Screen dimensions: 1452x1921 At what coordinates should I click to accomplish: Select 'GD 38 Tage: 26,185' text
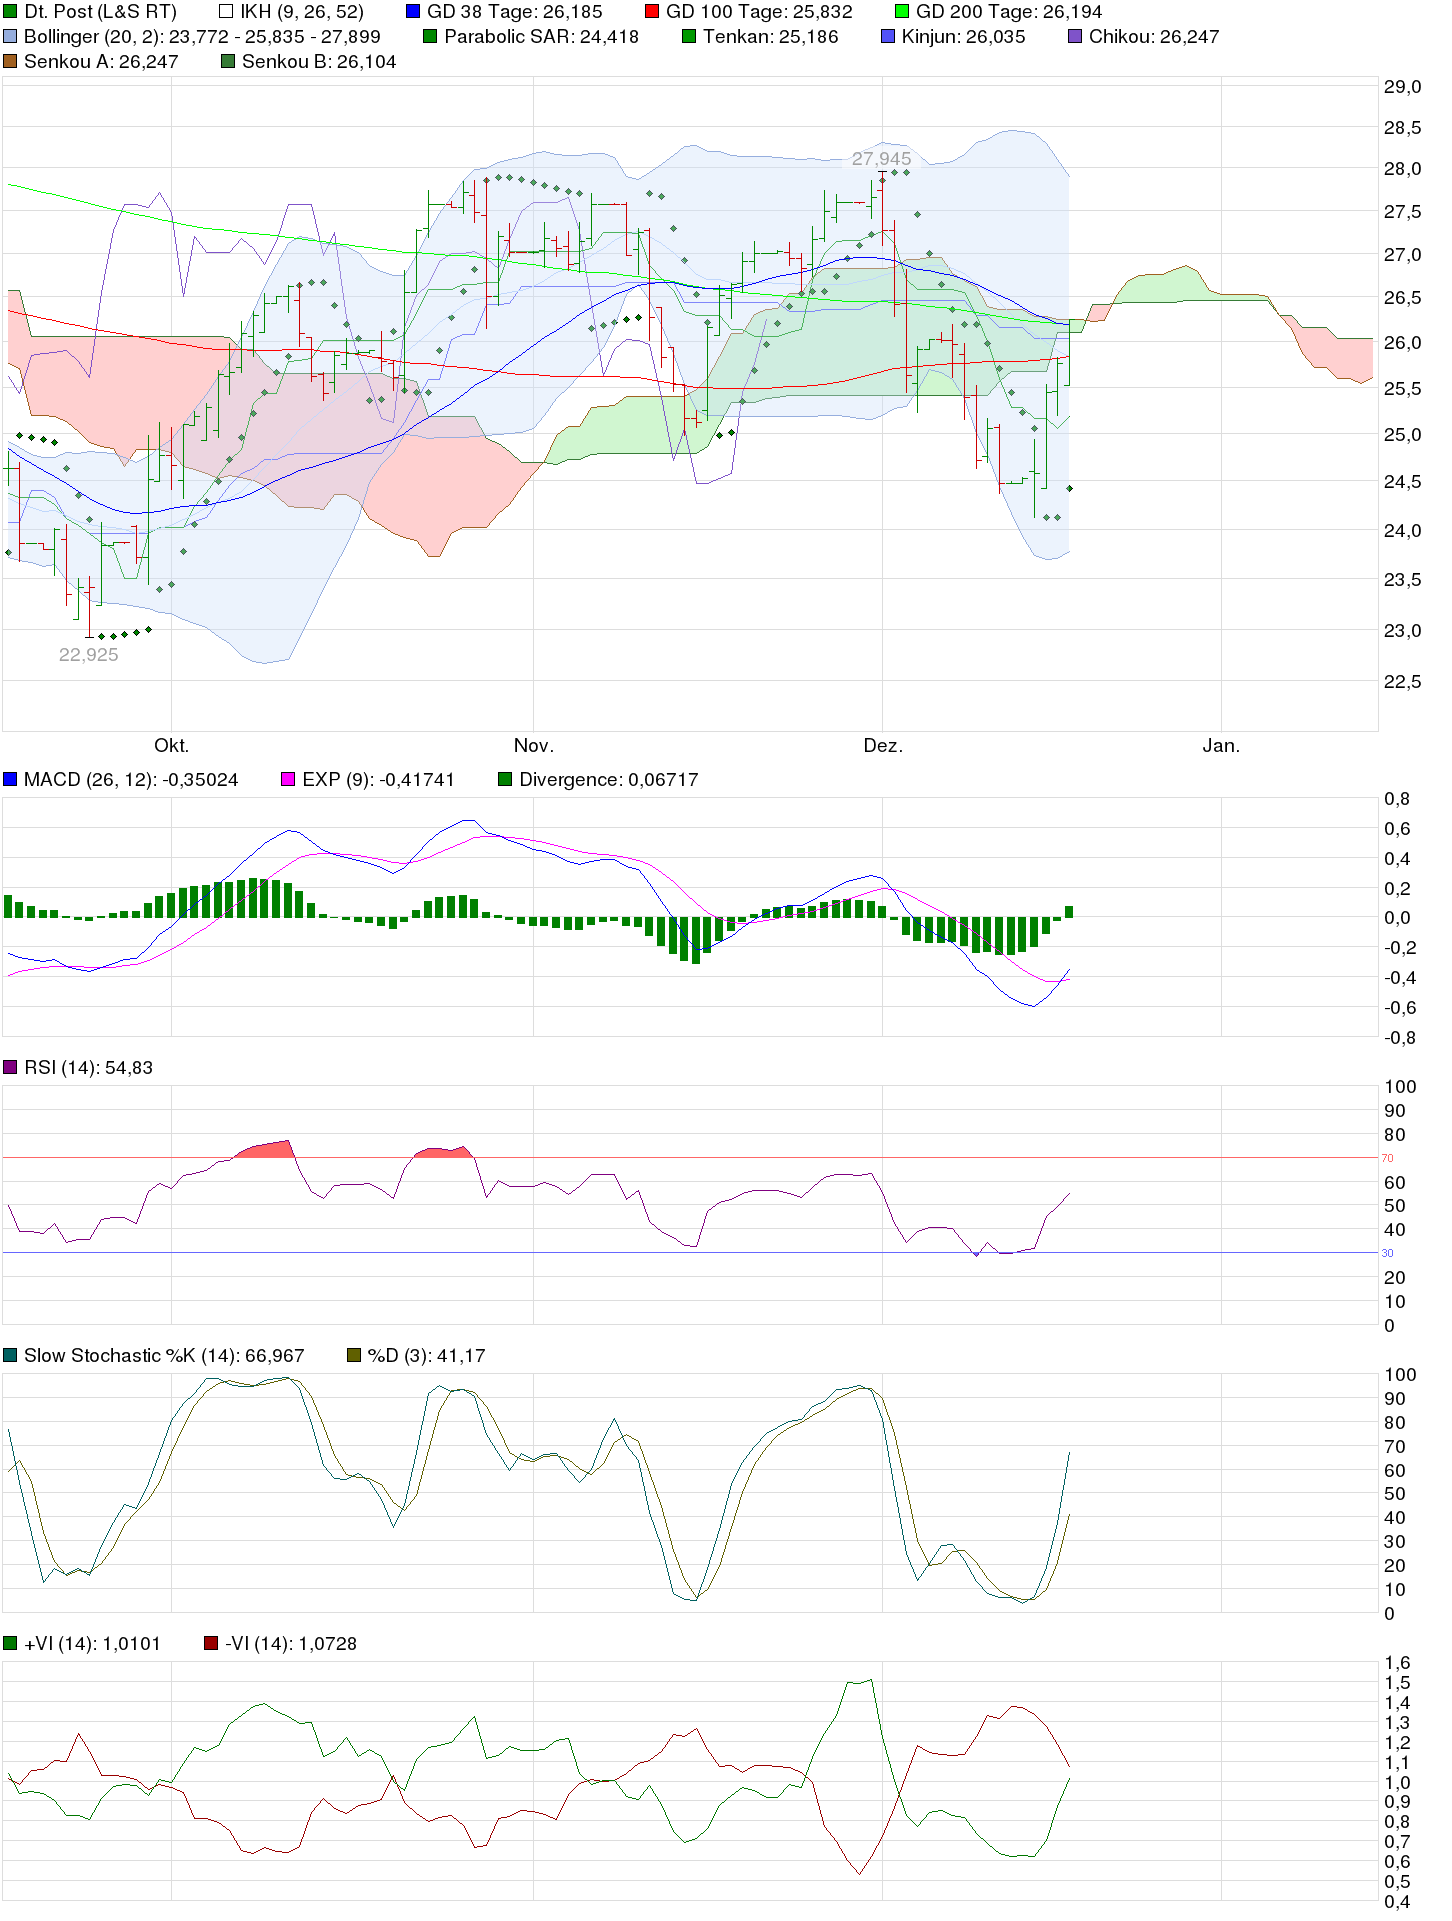click(515, 12)
